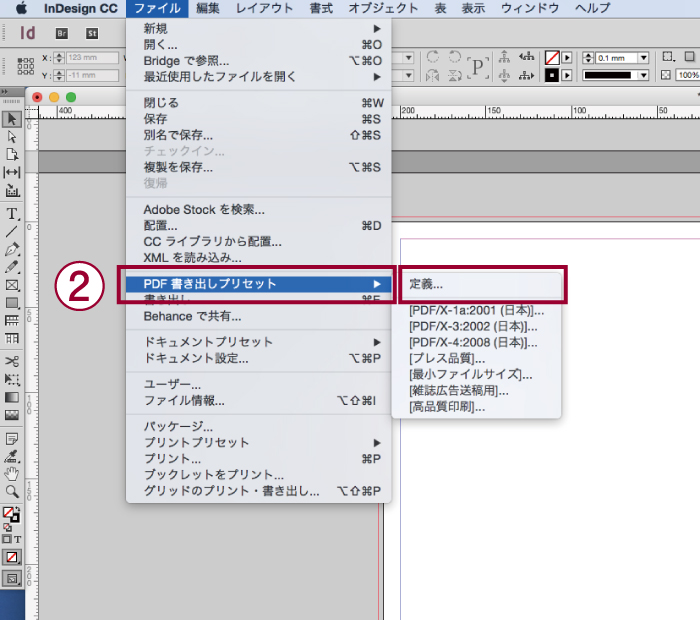Image resolution: width=700 pixels, height=620 pixels.
Task: Toggle formatting affects container button
Action: pos(7,539)
